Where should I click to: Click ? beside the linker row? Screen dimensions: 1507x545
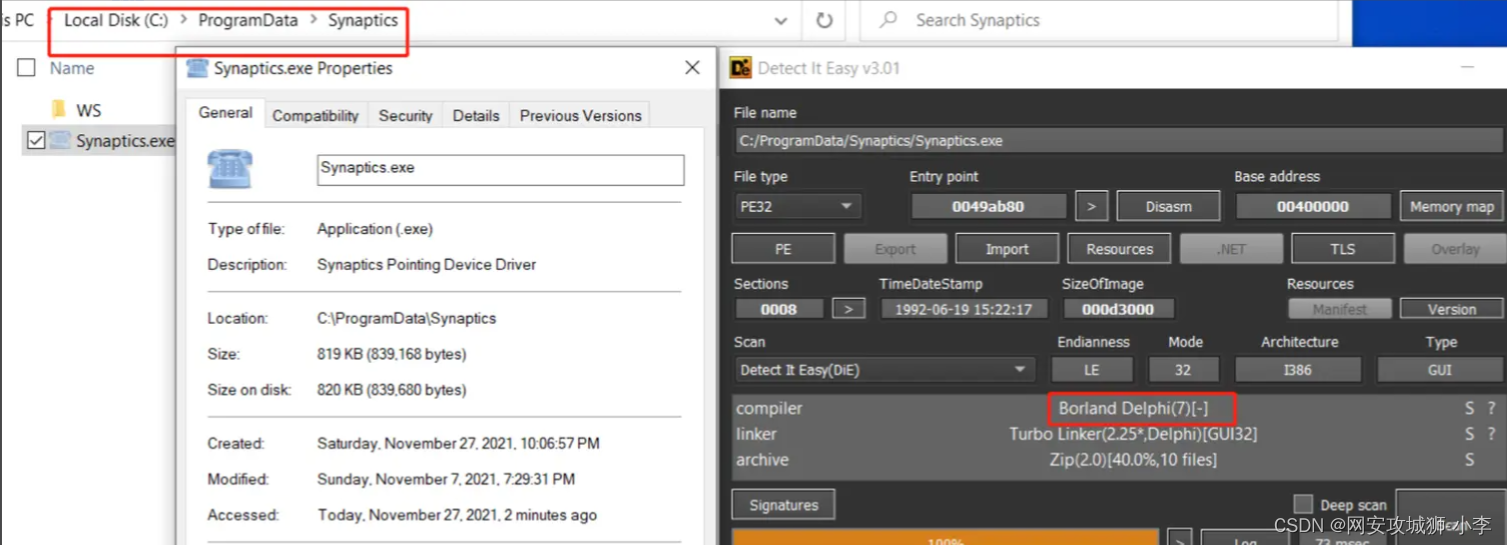tap(1491, 434)
